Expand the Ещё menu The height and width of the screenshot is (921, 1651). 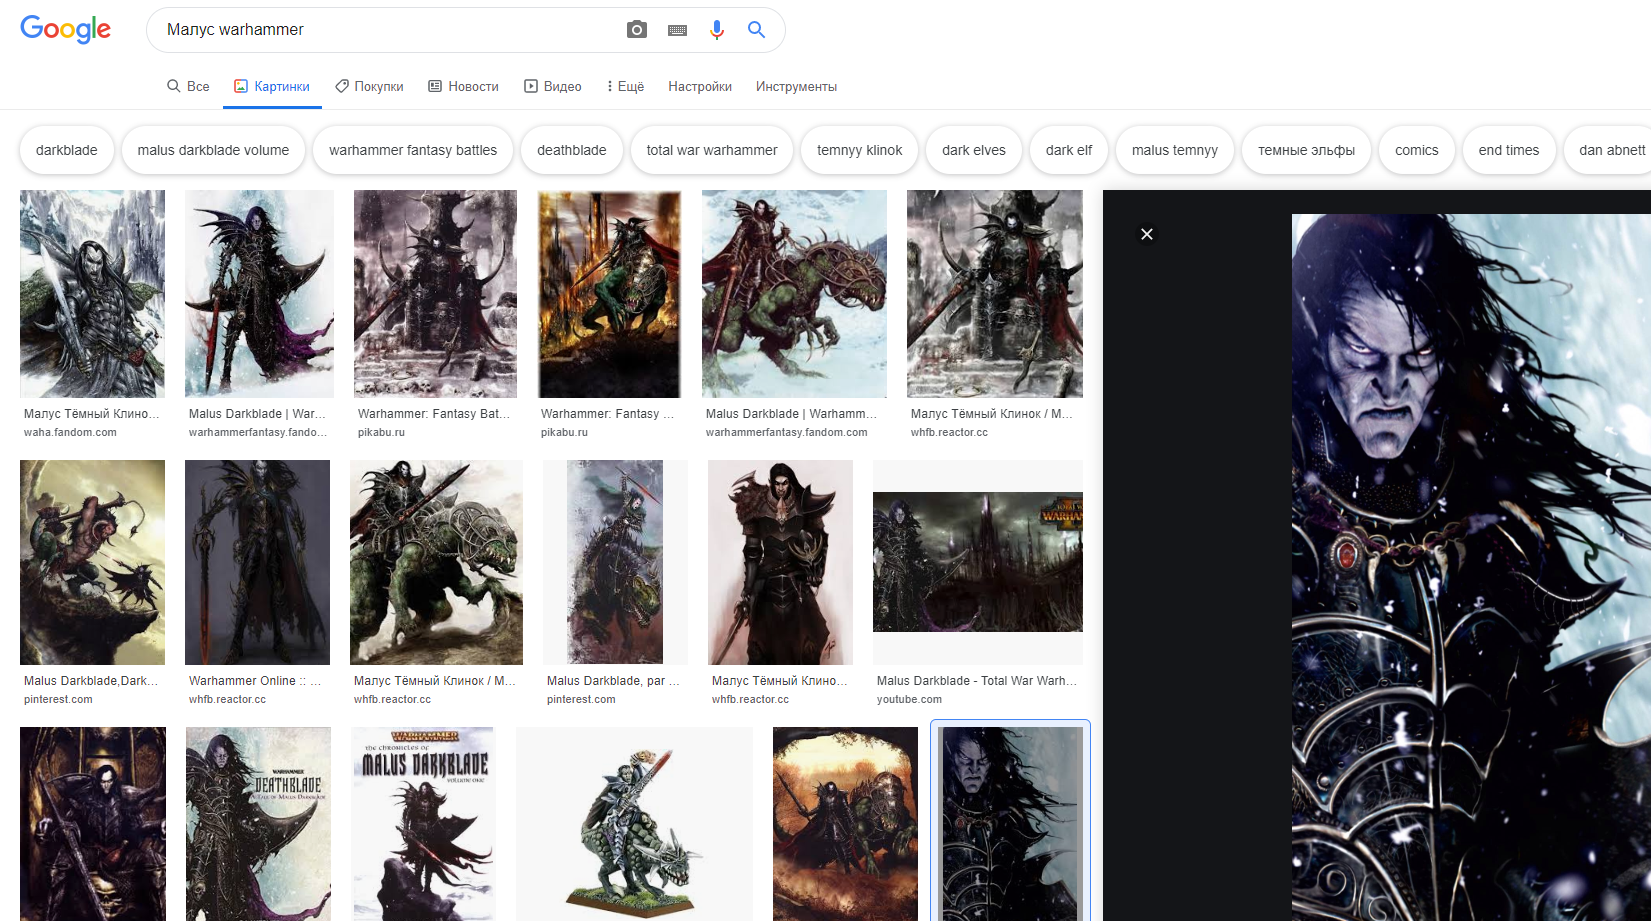(625, 87)
